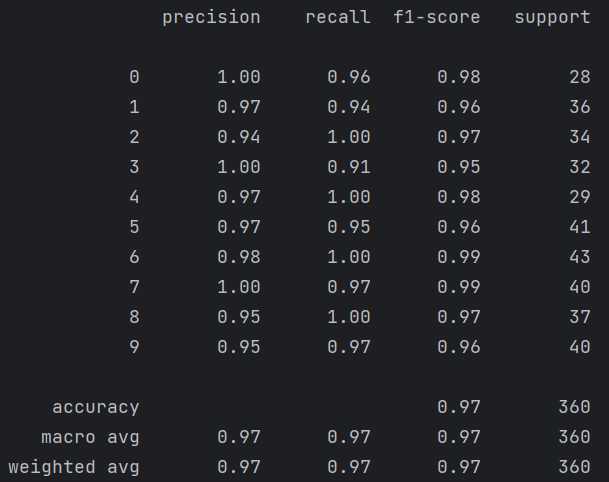Click the recall column header
The height and width of the screenshot is (482, 609).
pyautogui.click(x=338, y=17)
